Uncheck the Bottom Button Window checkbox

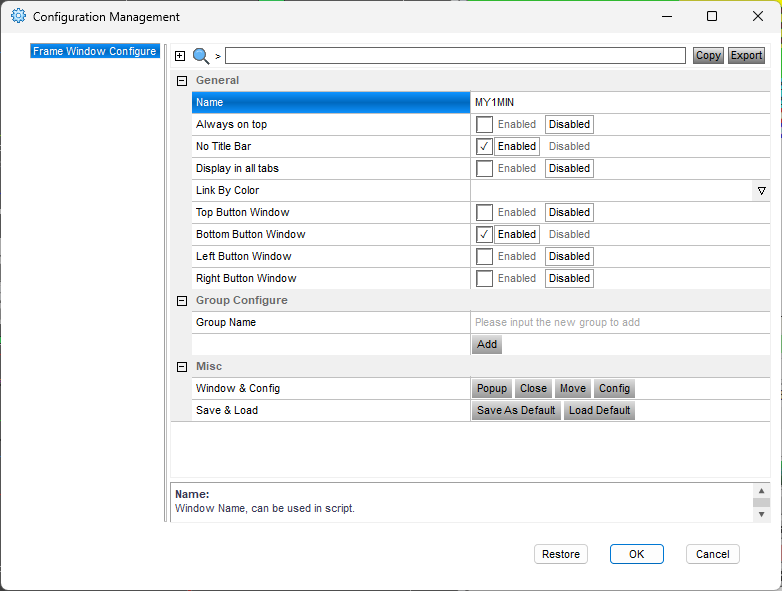[484, 235]
